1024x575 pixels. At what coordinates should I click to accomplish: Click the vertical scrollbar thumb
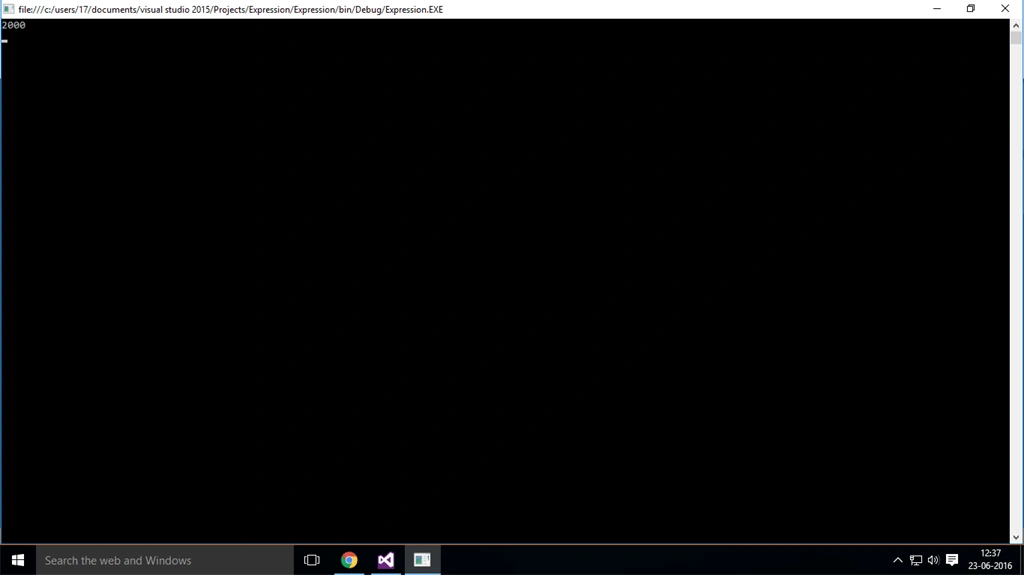pos(1016,38)
